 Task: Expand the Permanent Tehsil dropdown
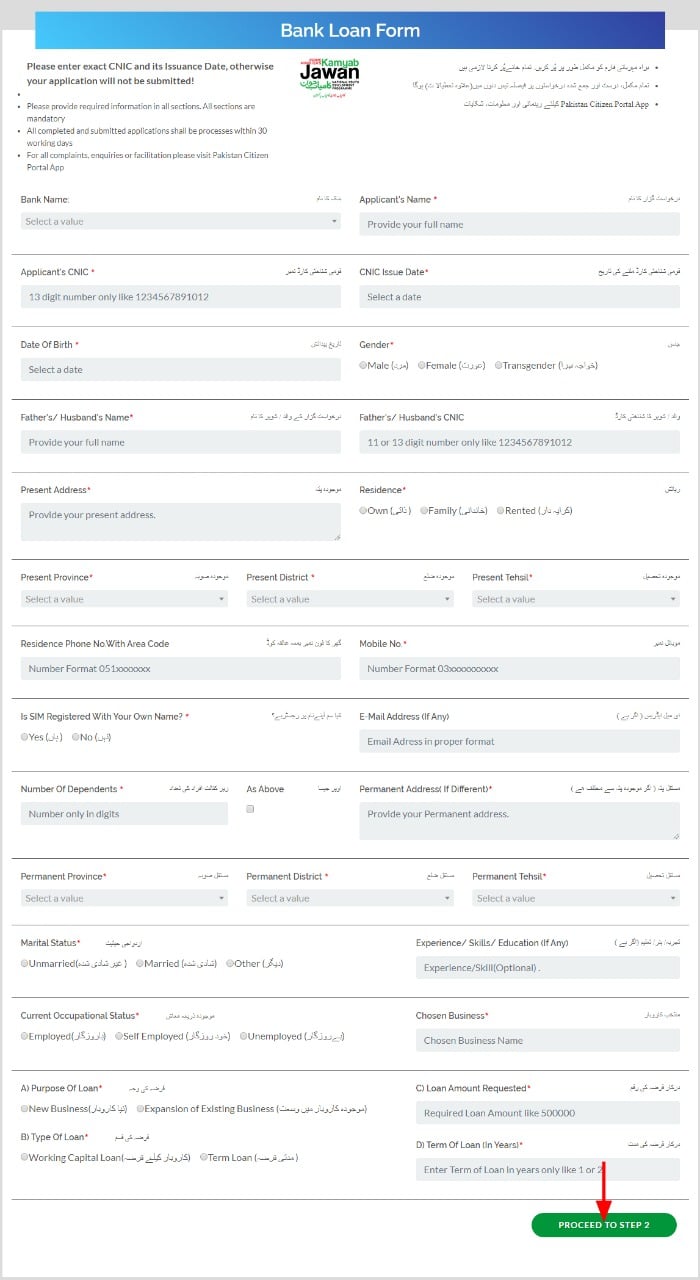[575, 898]
